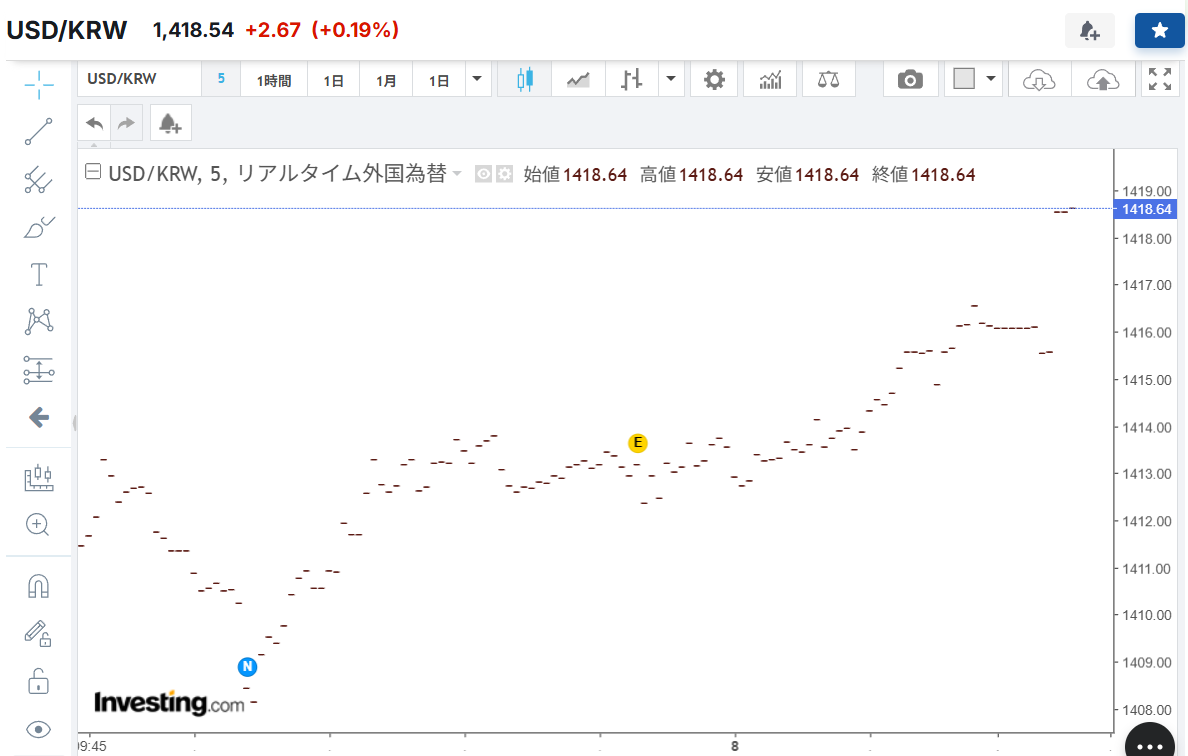
Task: Select the brush drawing tool
Action: click(39, 228)
